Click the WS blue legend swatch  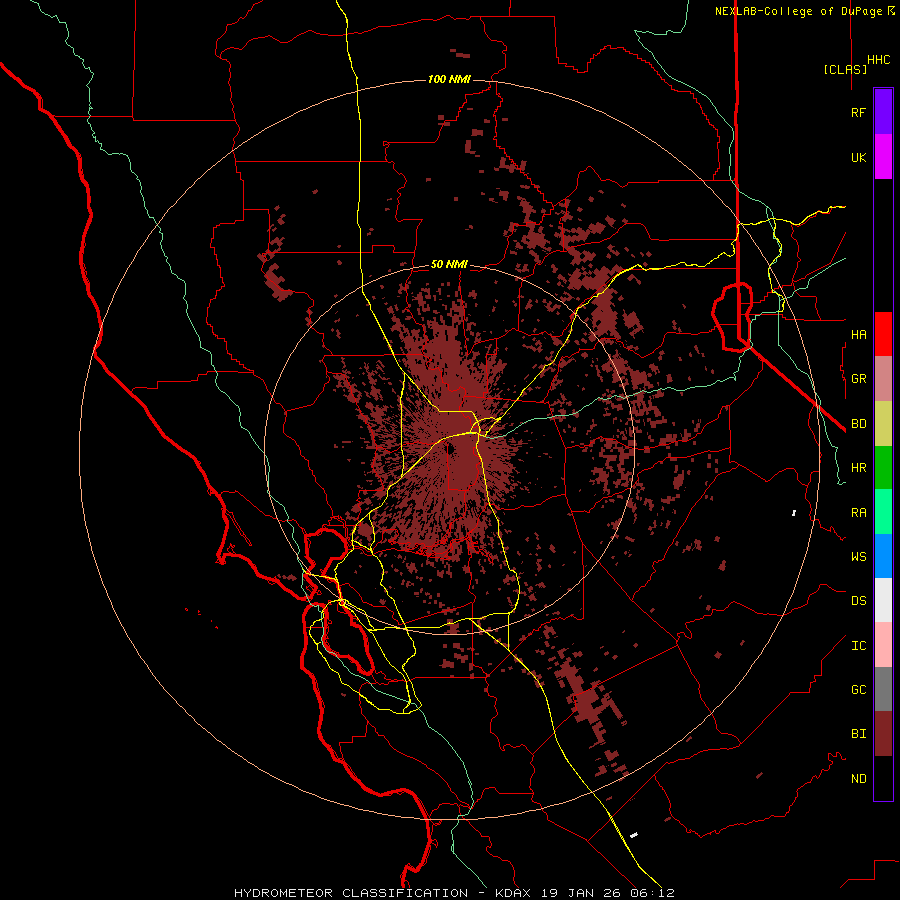pos(883,556)
